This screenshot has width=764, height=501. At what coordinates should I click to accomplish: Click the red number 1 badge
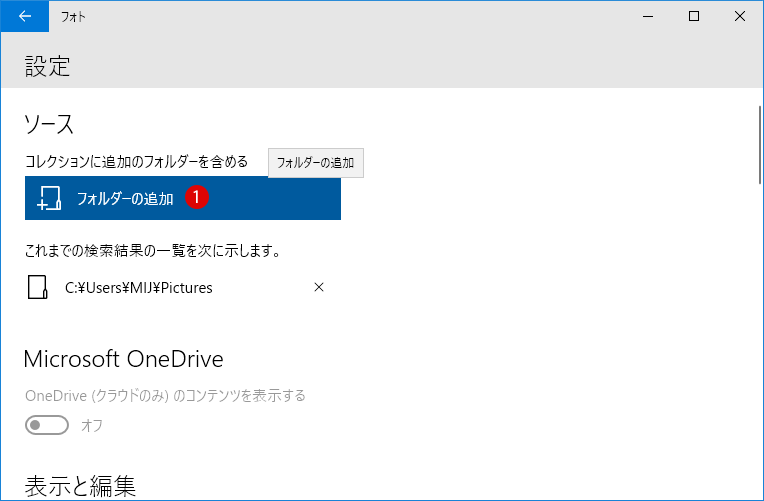tap(196, 197)
